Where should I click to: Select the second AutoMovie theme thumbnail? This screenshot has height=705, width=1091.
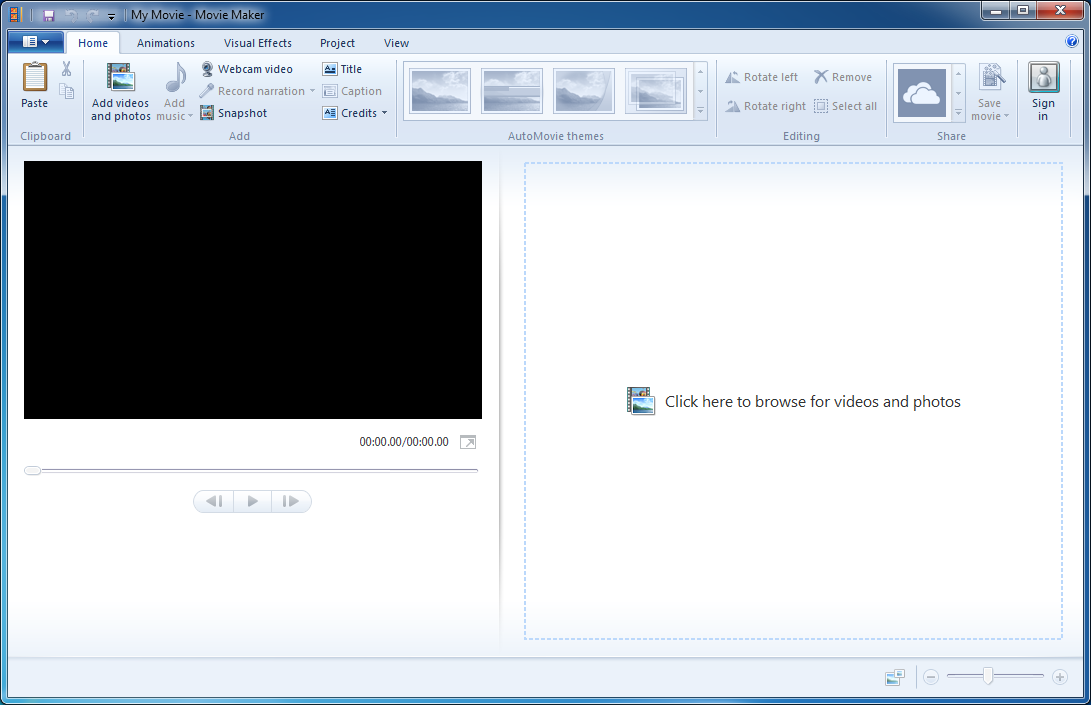511,90
